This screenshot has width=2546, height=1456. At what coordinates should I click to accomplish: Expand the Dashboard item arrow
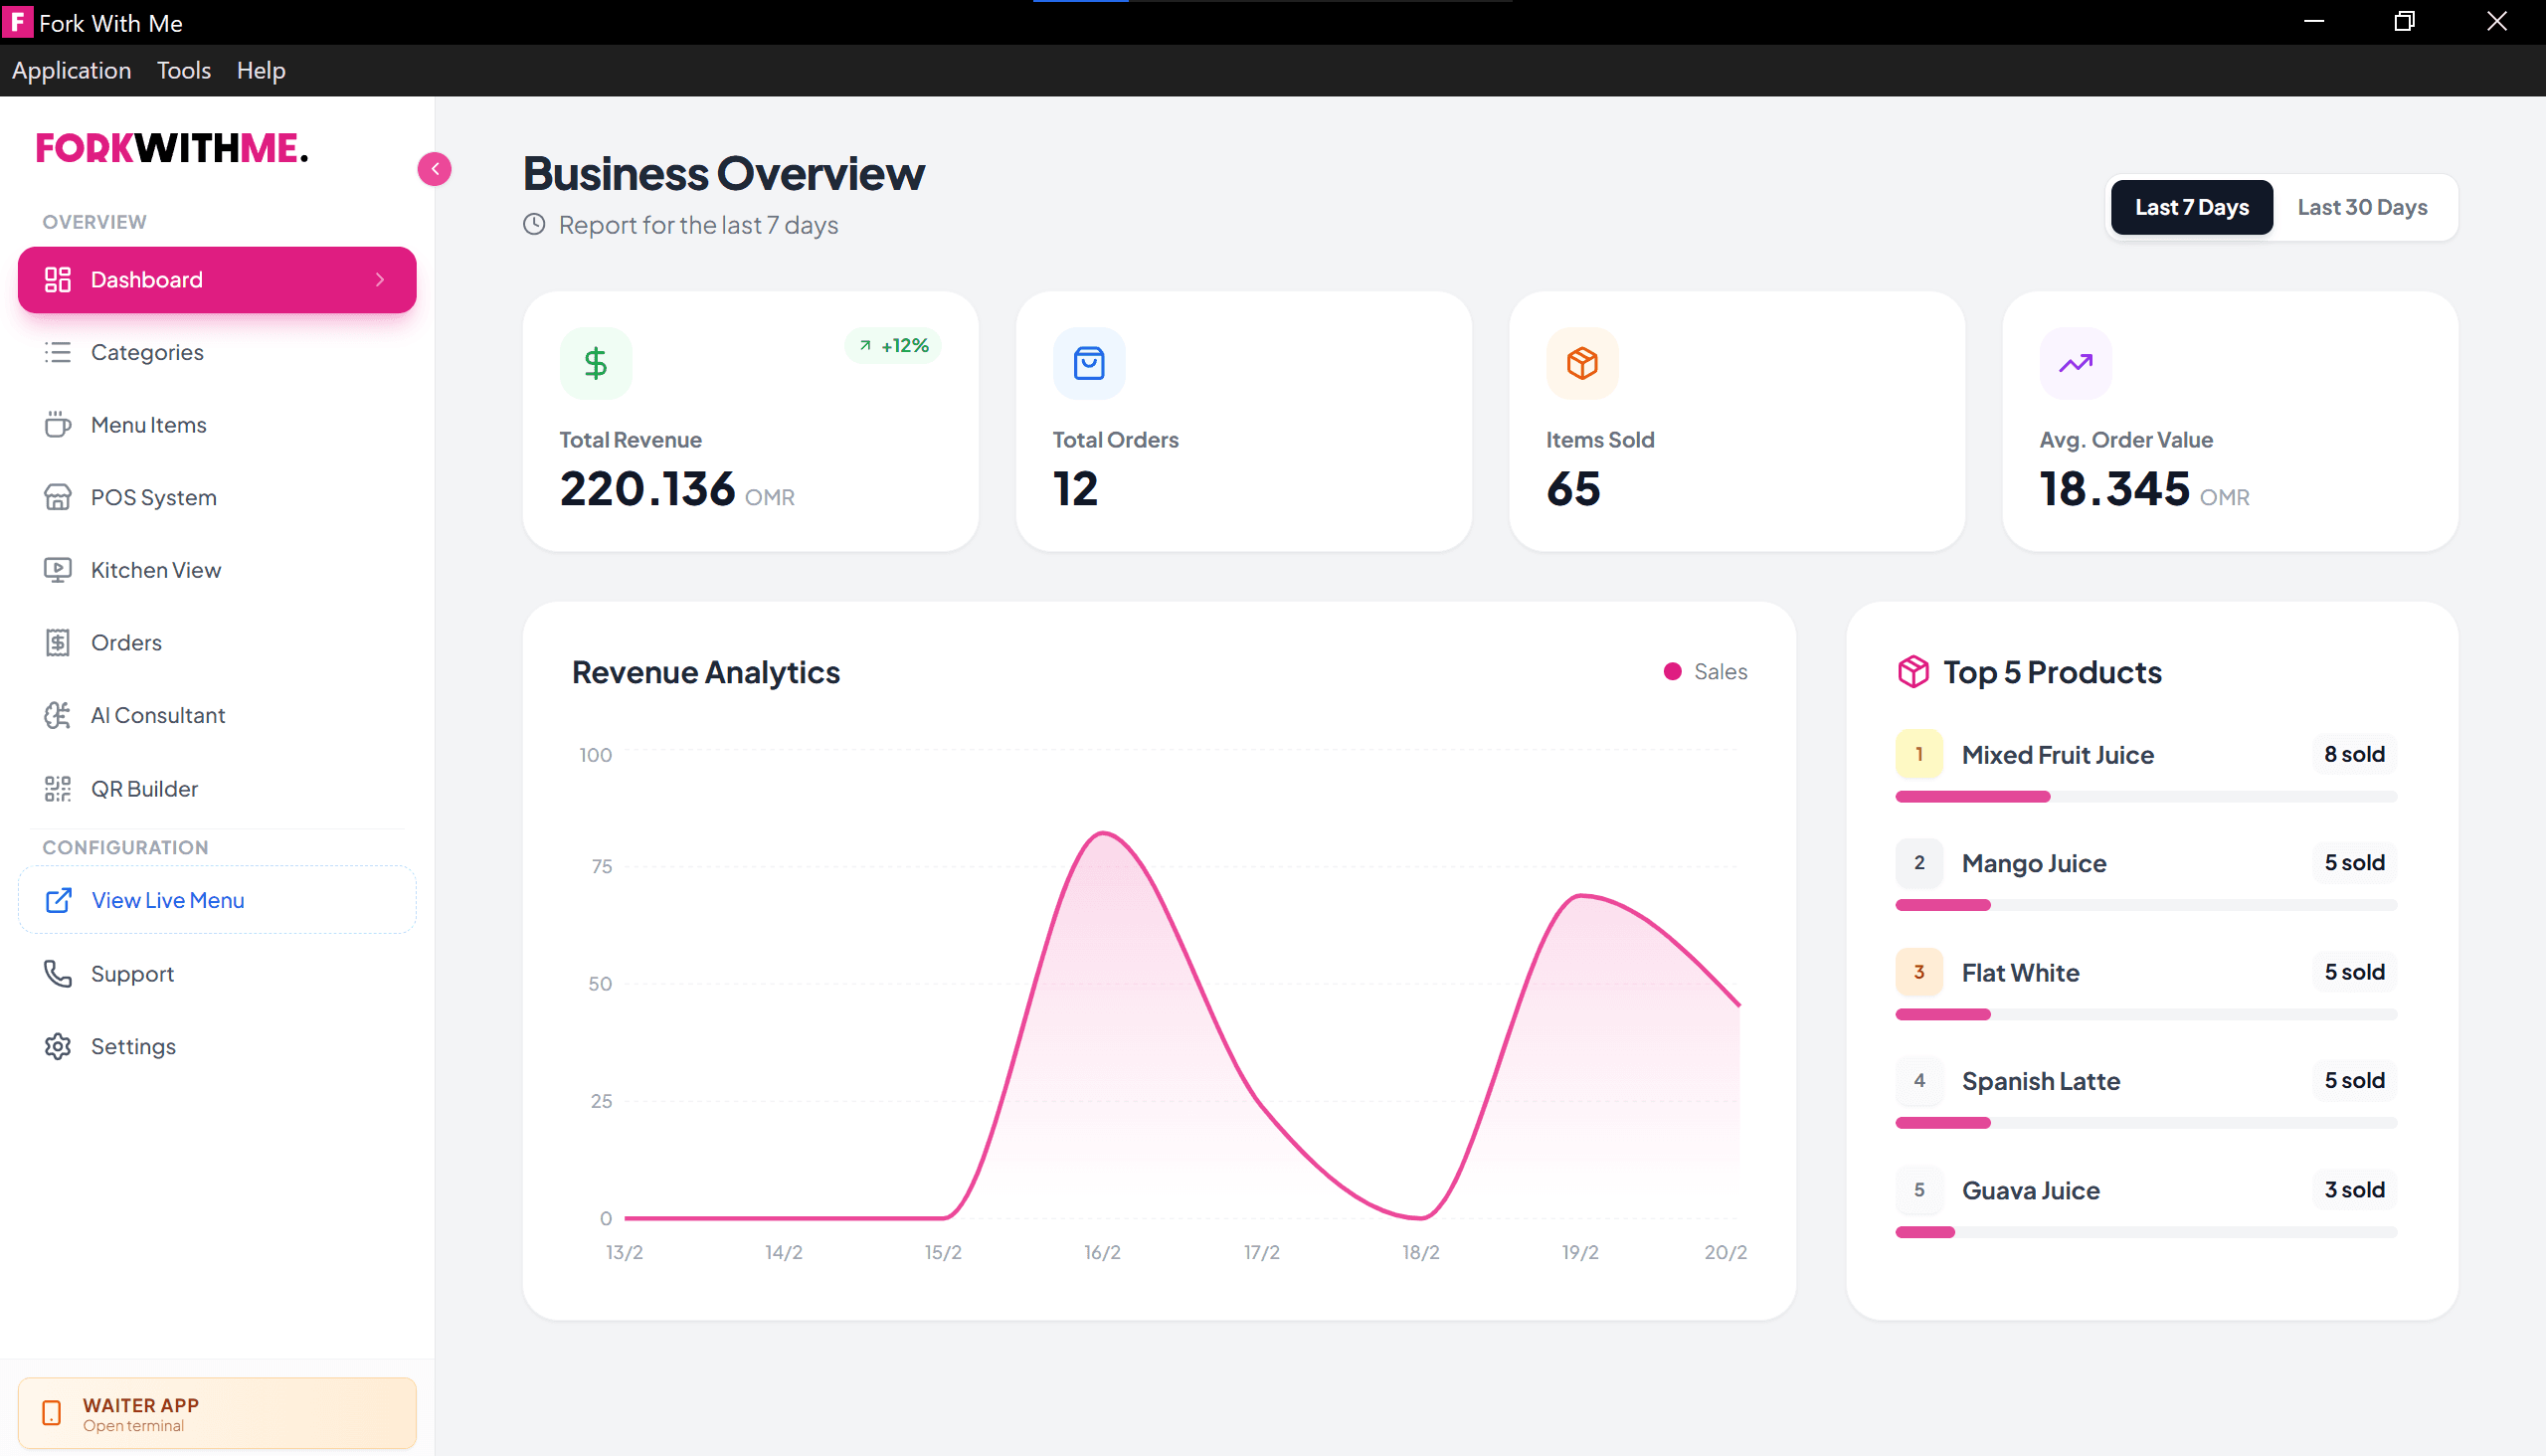tap(379, 280)
